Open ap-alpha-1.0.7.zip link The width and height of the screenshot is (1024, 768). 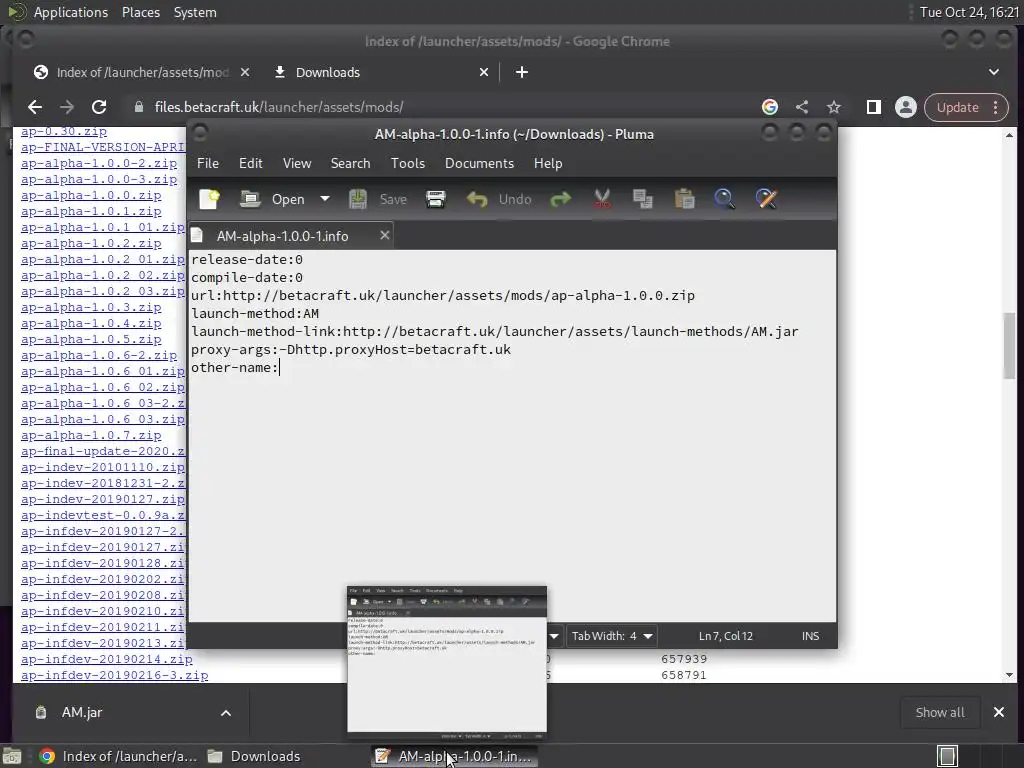click(x=91, y=435)
